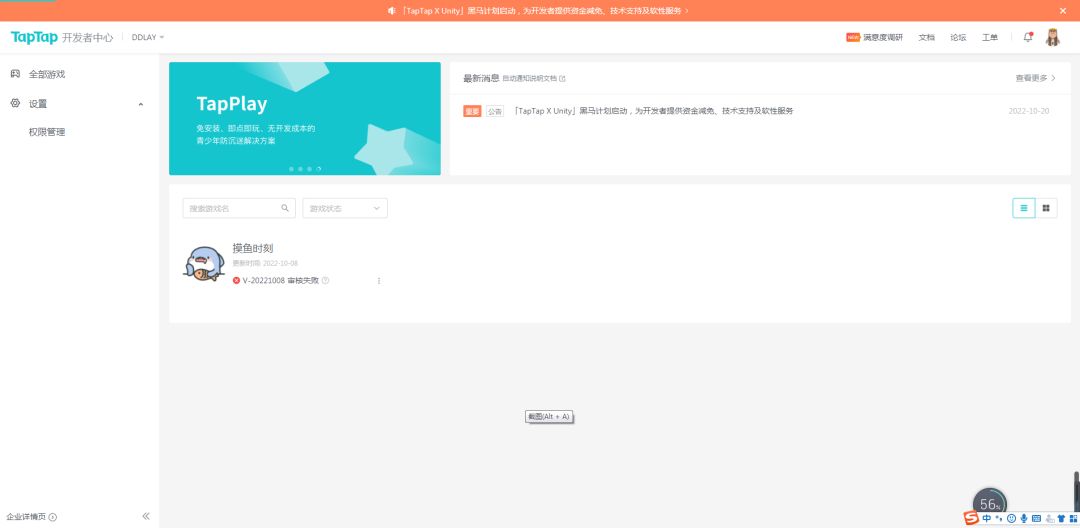
Task: Open the 论坛 forum menu item
Action: tap(958, 37)
